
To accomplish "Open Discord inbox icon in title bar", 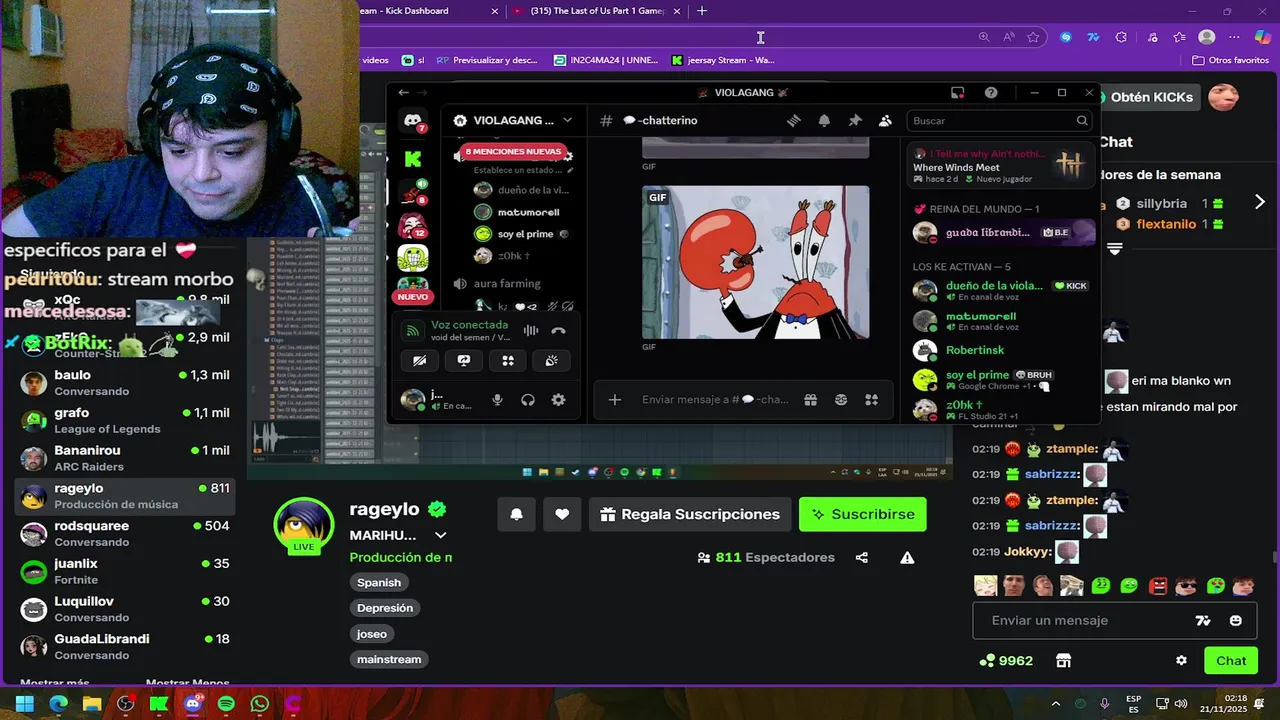I will [x=957, y=93].
